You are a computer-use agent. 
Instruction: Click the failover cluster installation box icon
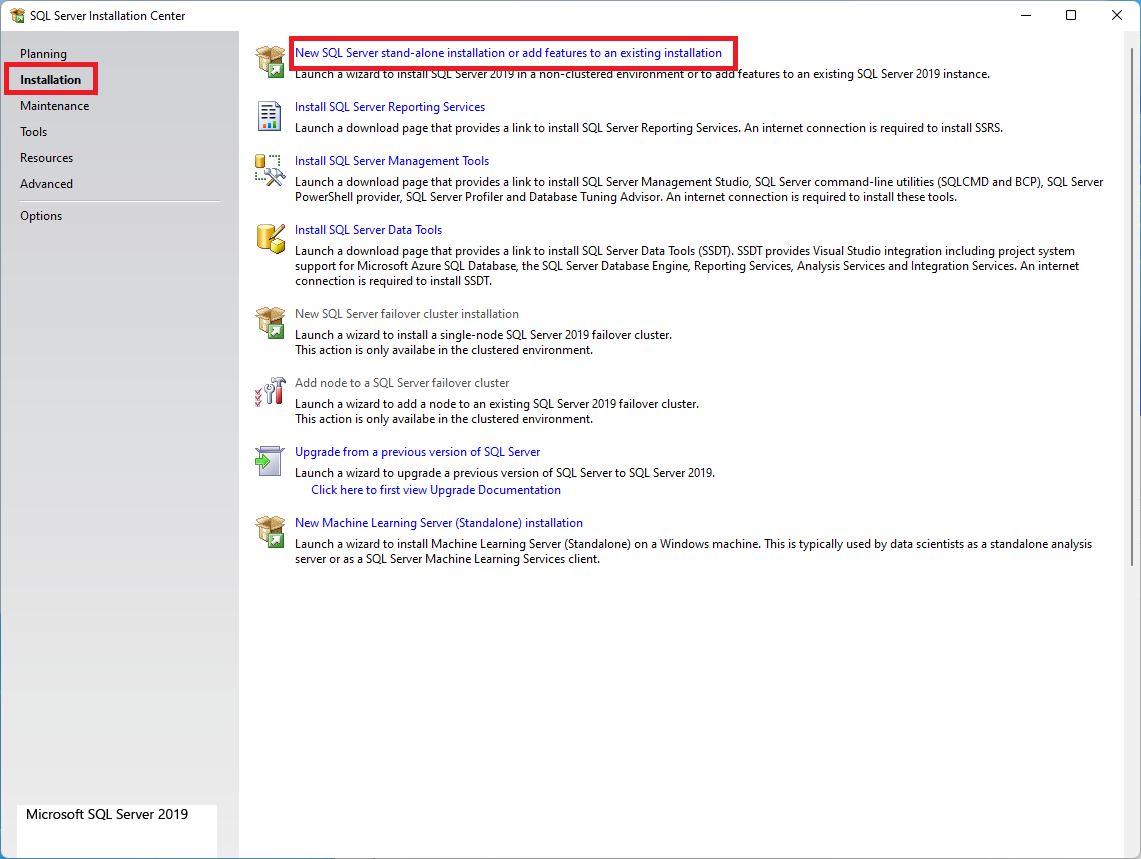270,322
